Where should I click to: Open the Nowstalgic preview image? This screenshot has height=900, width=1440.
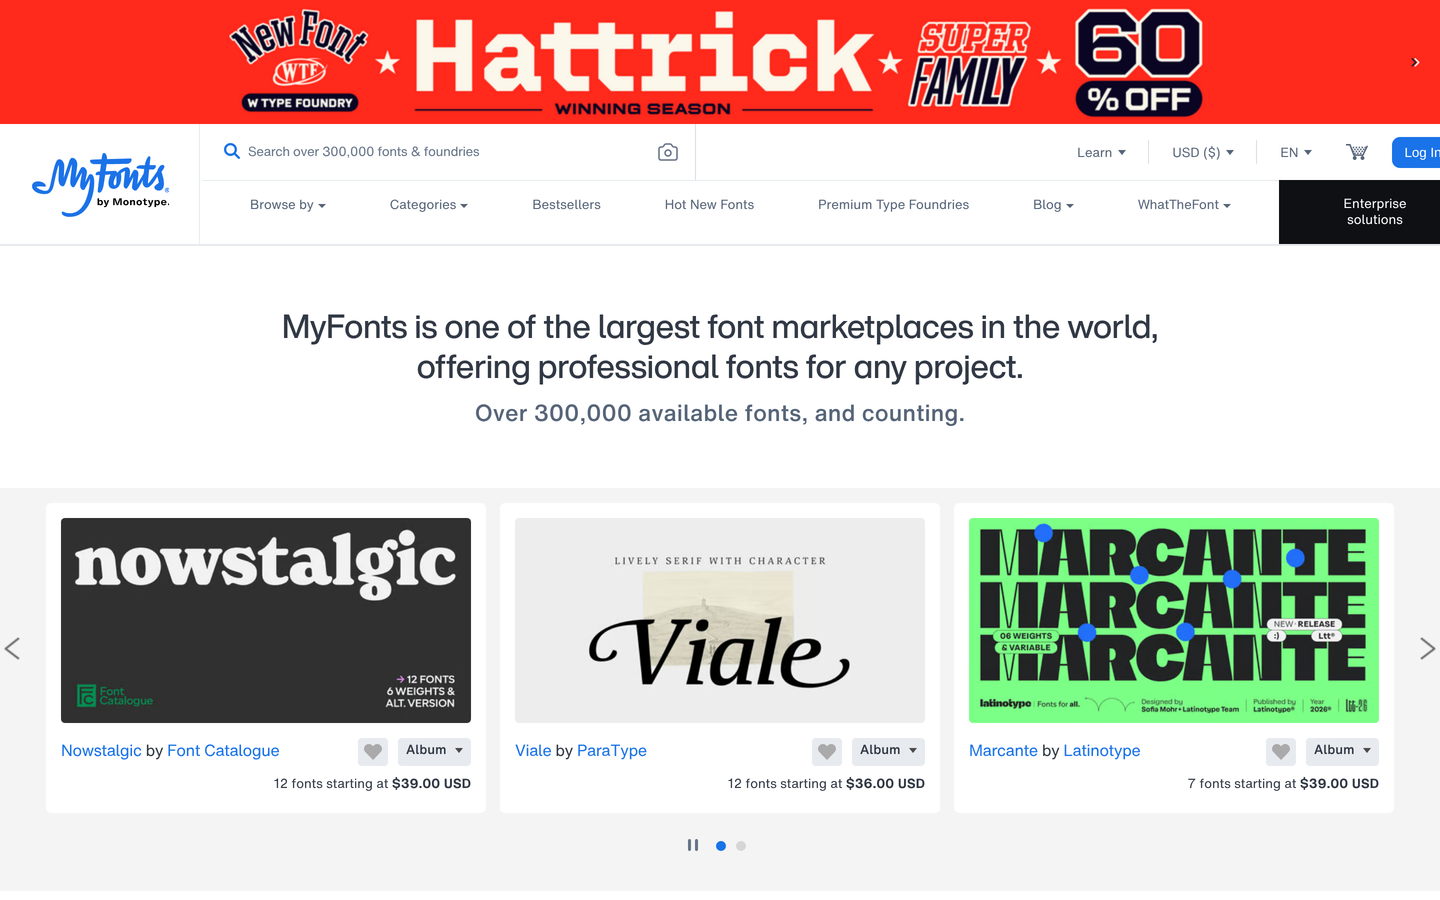(x=266, y=620)
